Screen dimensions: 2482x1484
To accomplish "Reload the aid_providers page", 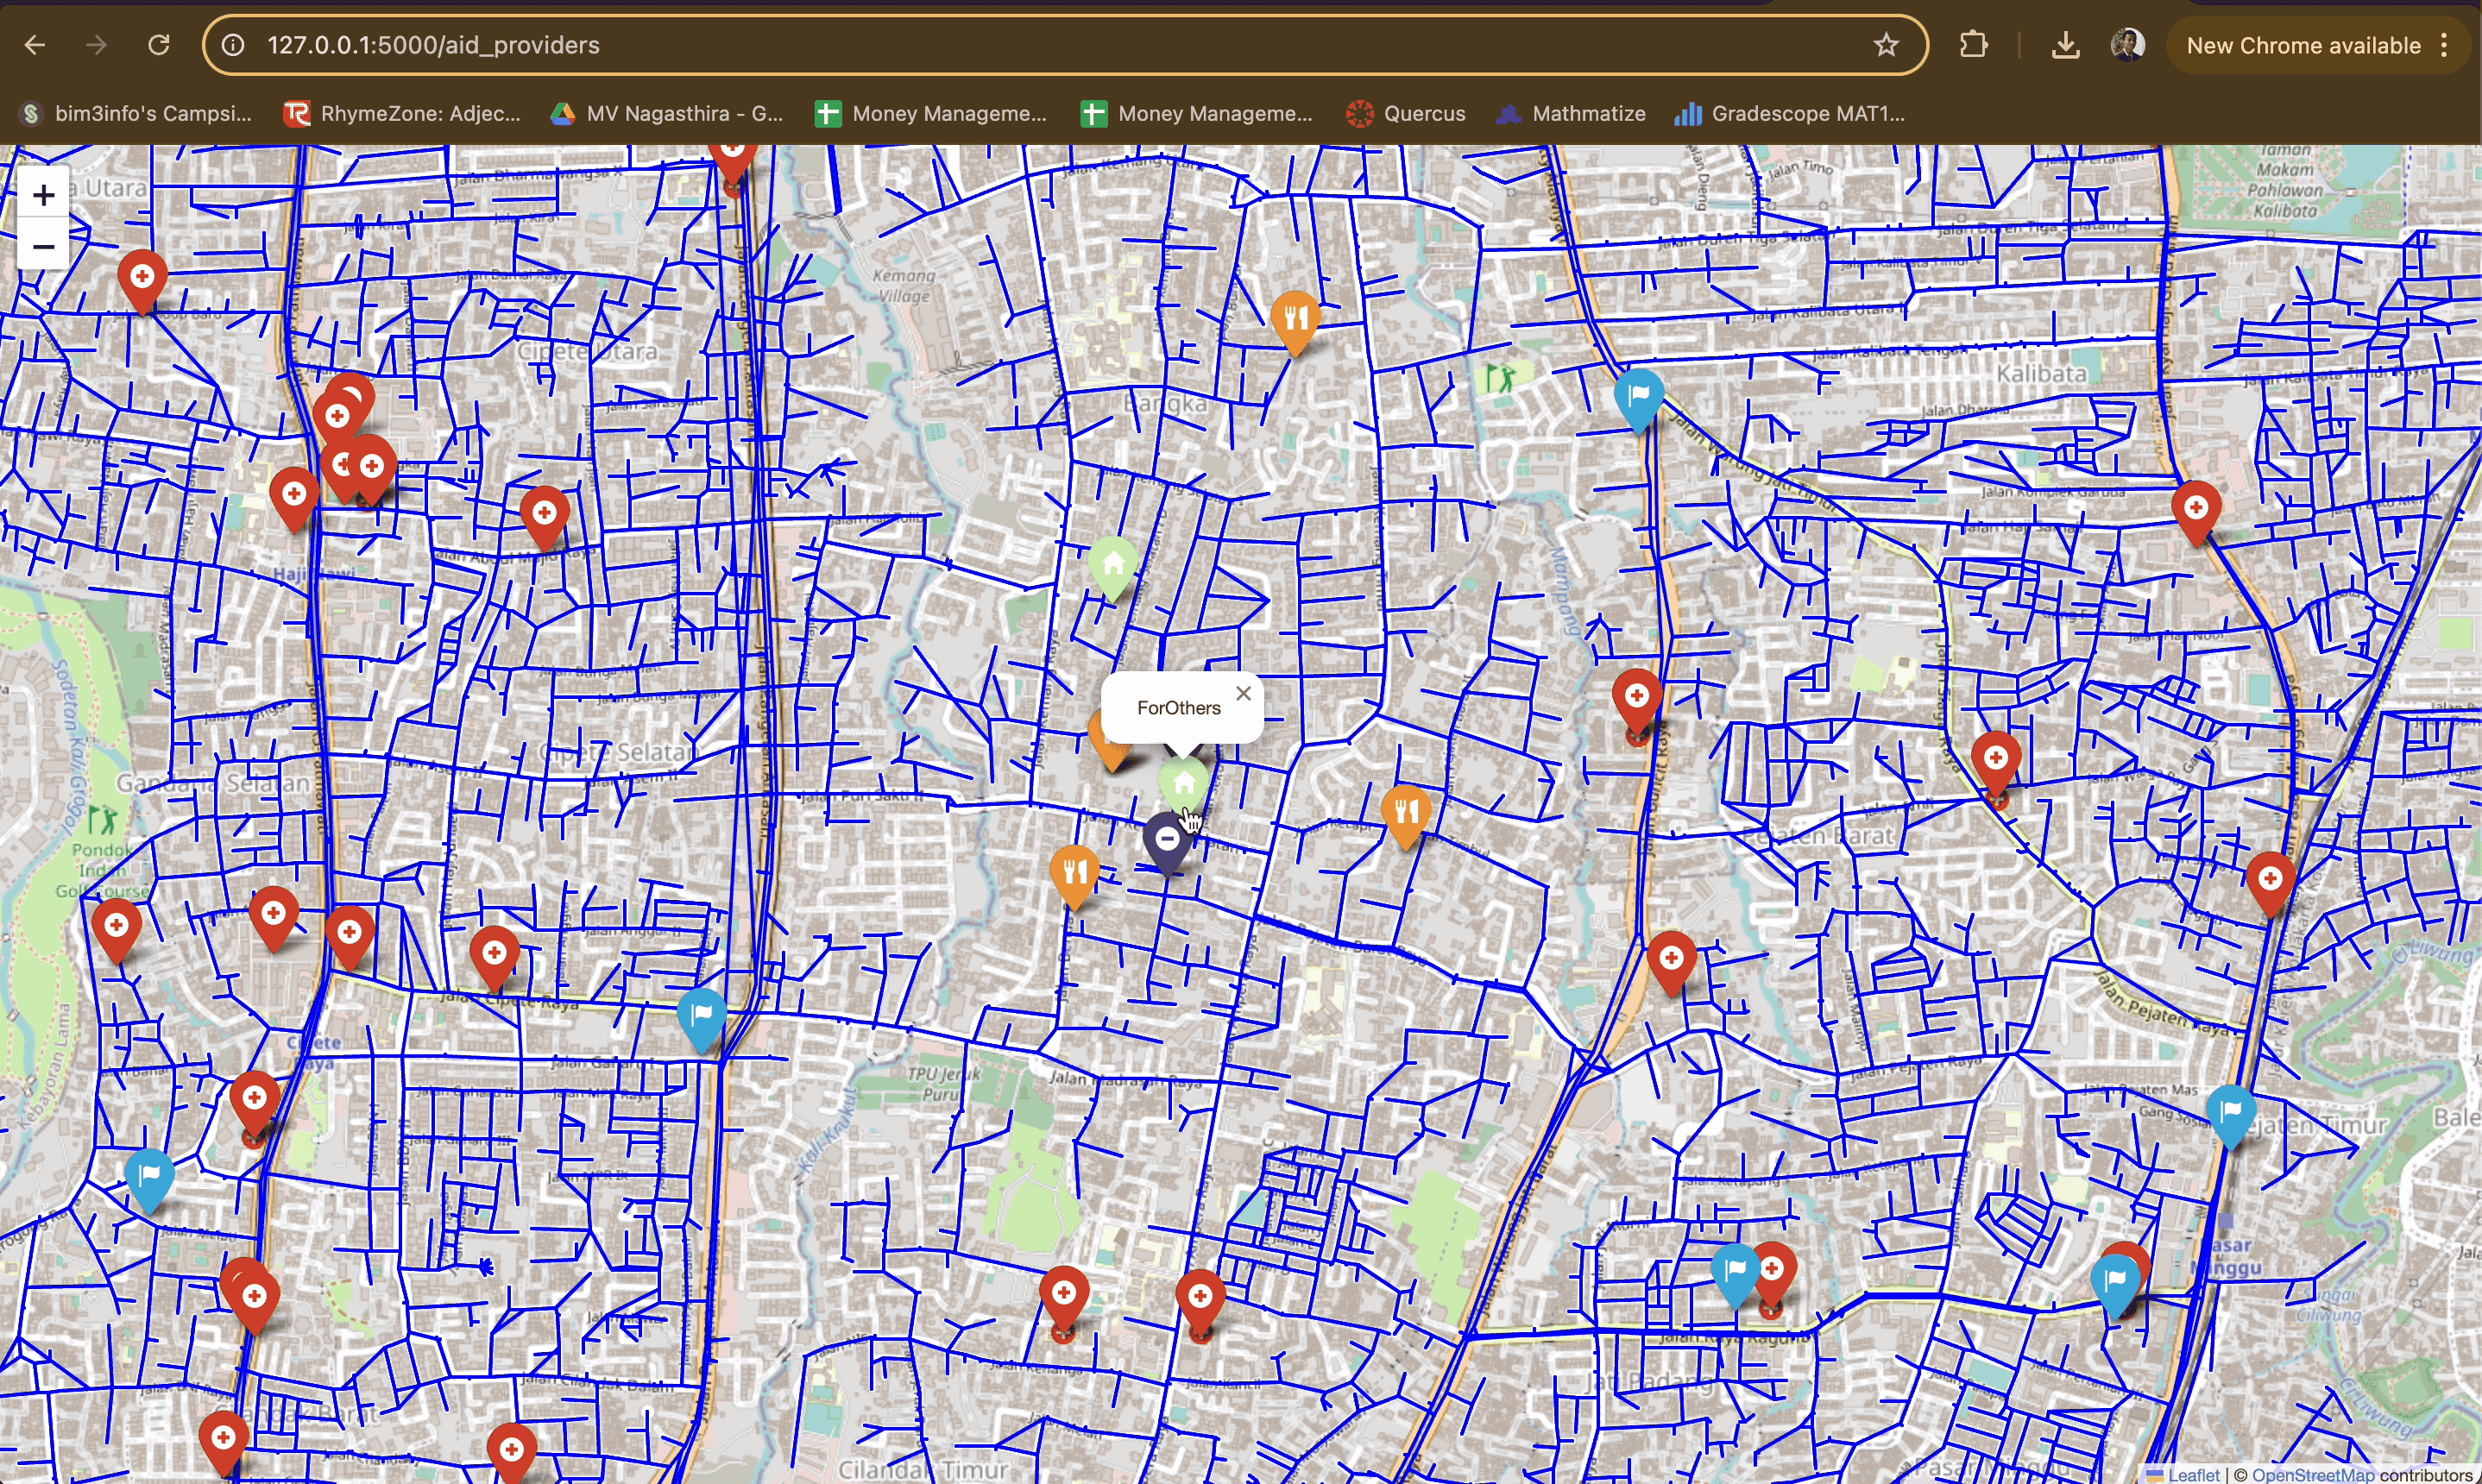I will (x=158, y=45).
